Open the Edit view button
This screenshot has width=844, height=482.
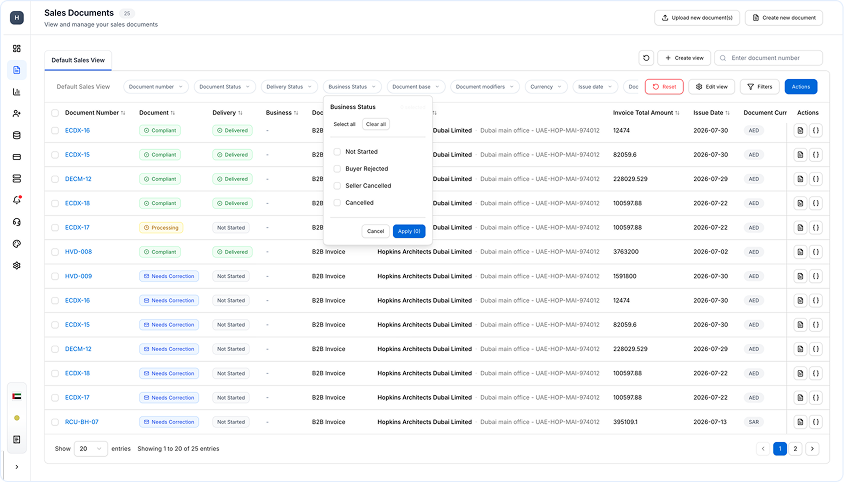712,87
